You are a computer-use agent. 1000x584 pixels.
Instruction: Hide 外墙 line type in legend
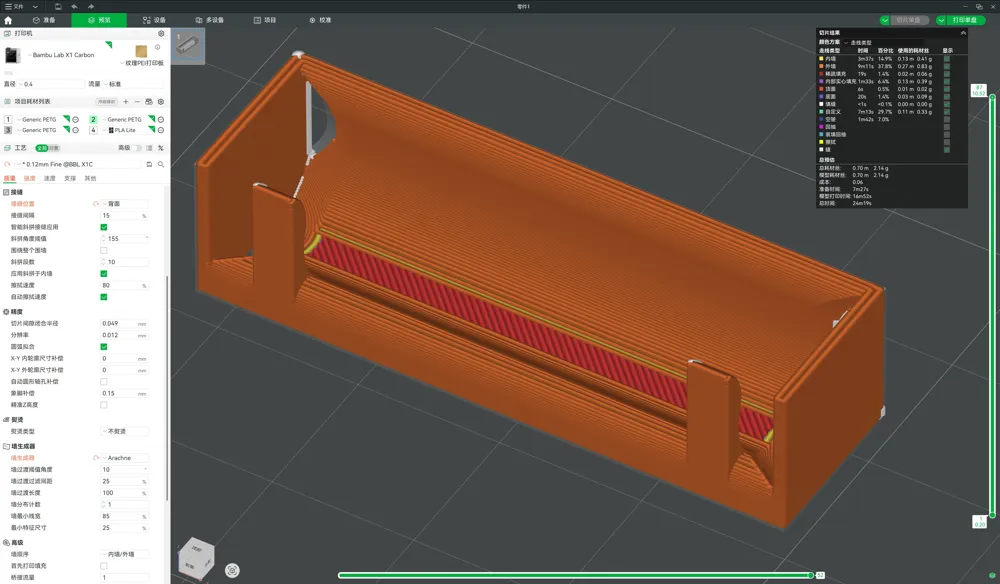[946, 66]
